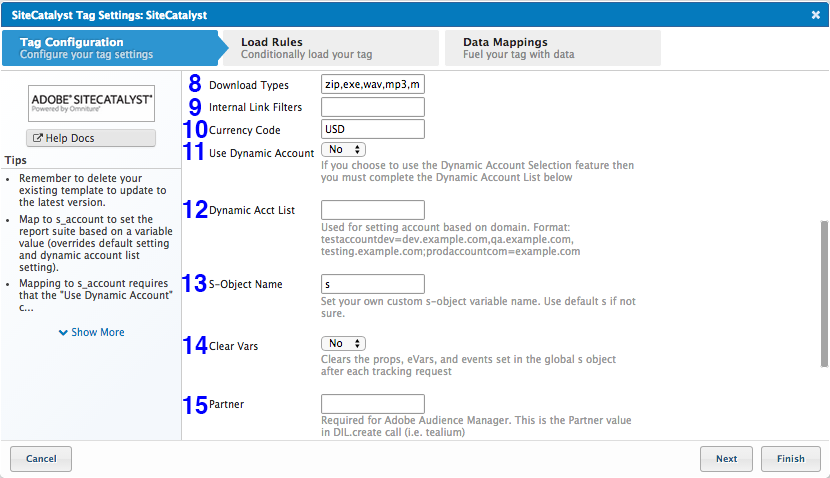Screen dimensions: 830x478
Task: Click the Dynamic Acct List field
Action: pyautogui.click(x=373, y=210)
